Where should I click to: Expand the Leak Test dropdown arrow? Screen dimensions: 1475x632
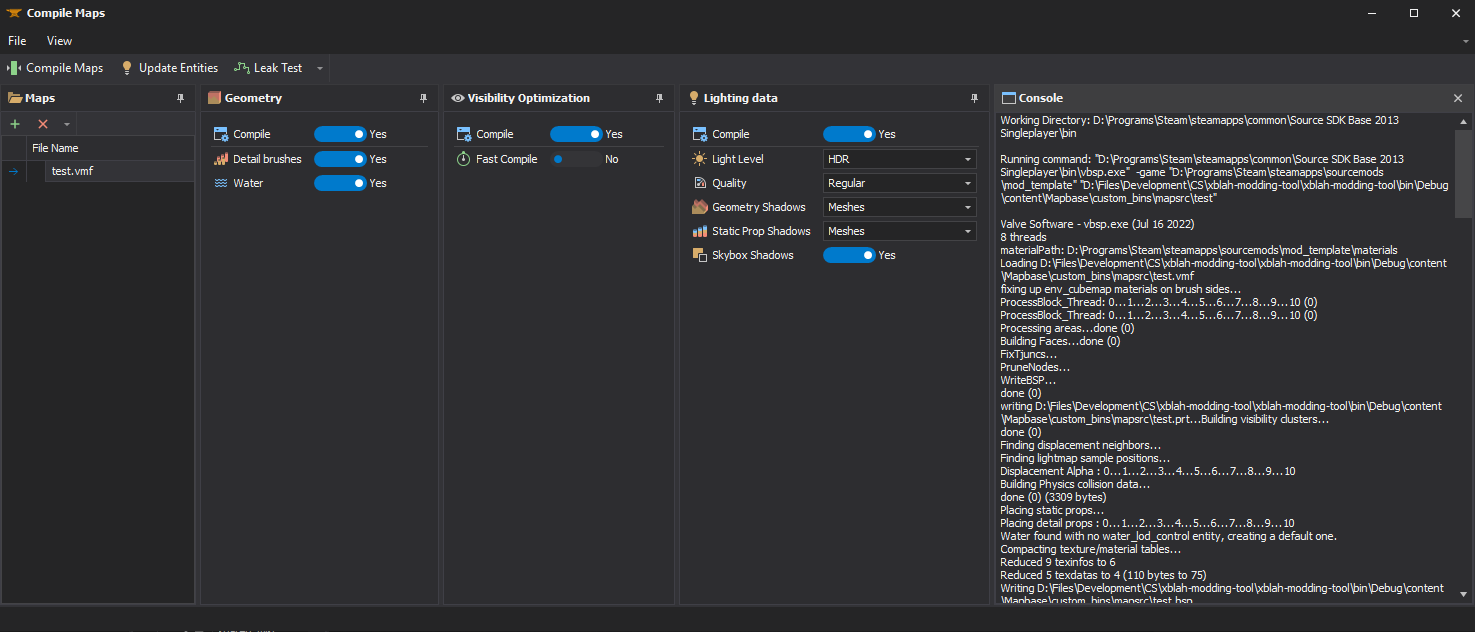[x=319, y=67]
